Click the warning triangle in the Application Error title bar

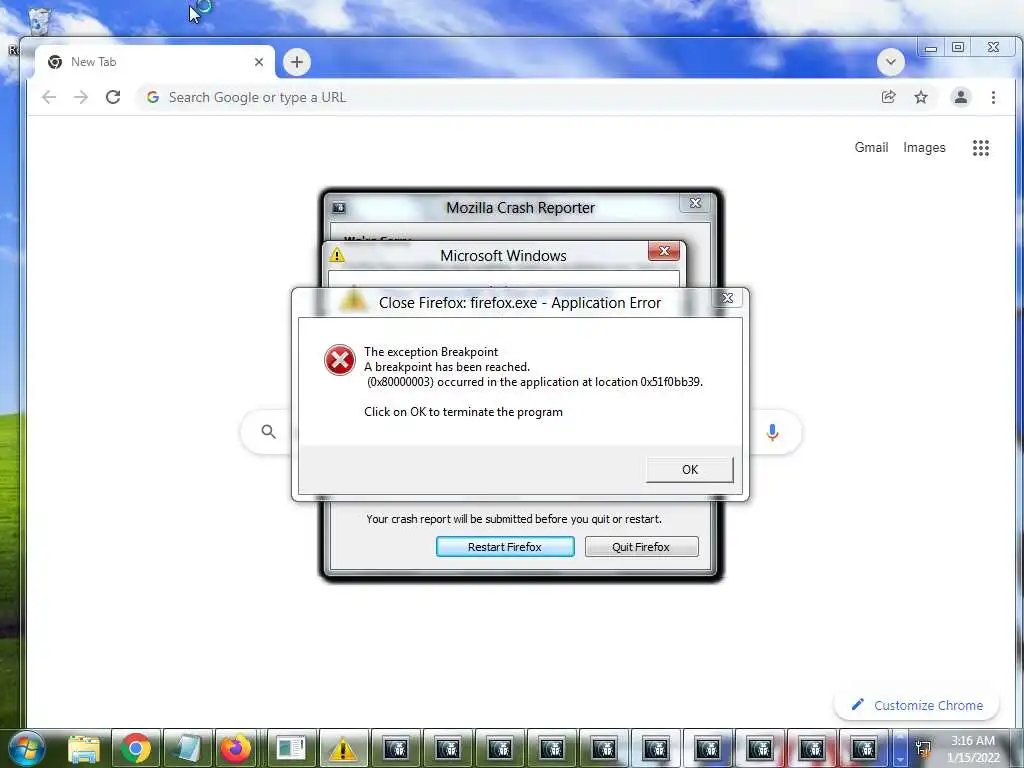pos(353,301)
